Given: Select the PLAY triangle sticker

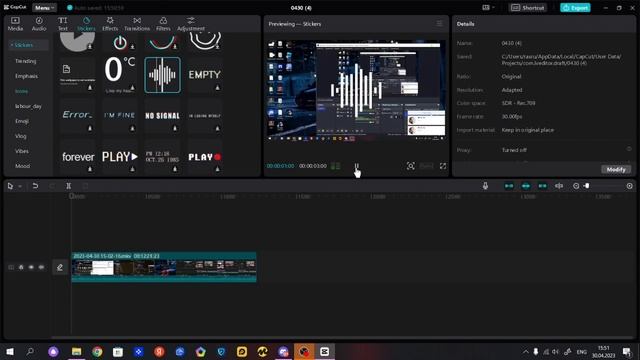Looking at the screenshot, I should click(x=120, y=157).
